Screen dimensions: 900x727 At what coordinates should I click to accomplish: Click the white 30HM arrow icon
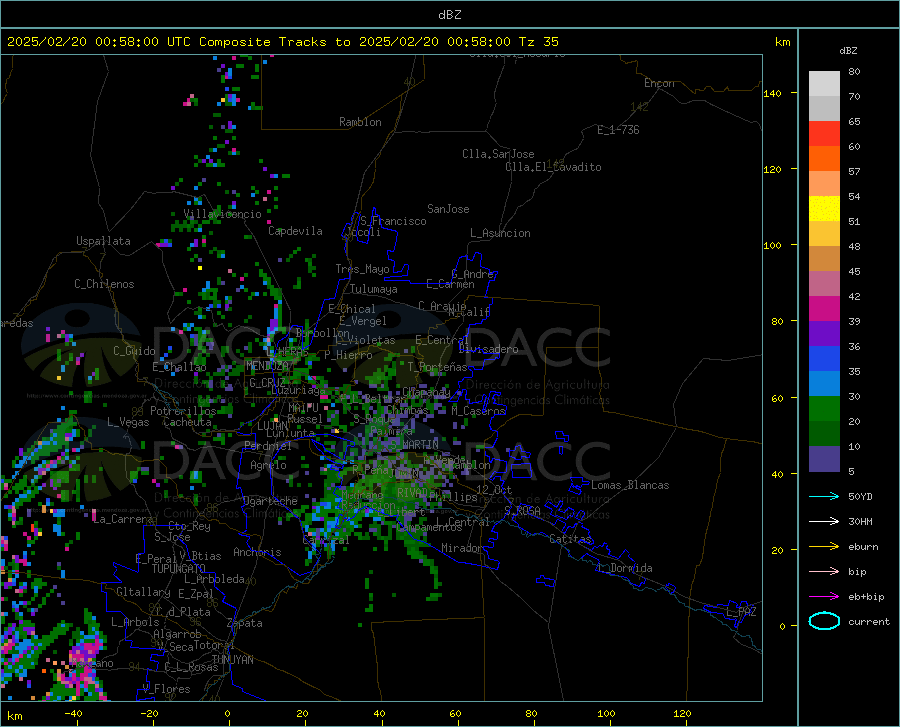pyautogui.click(x=824, y=521)
